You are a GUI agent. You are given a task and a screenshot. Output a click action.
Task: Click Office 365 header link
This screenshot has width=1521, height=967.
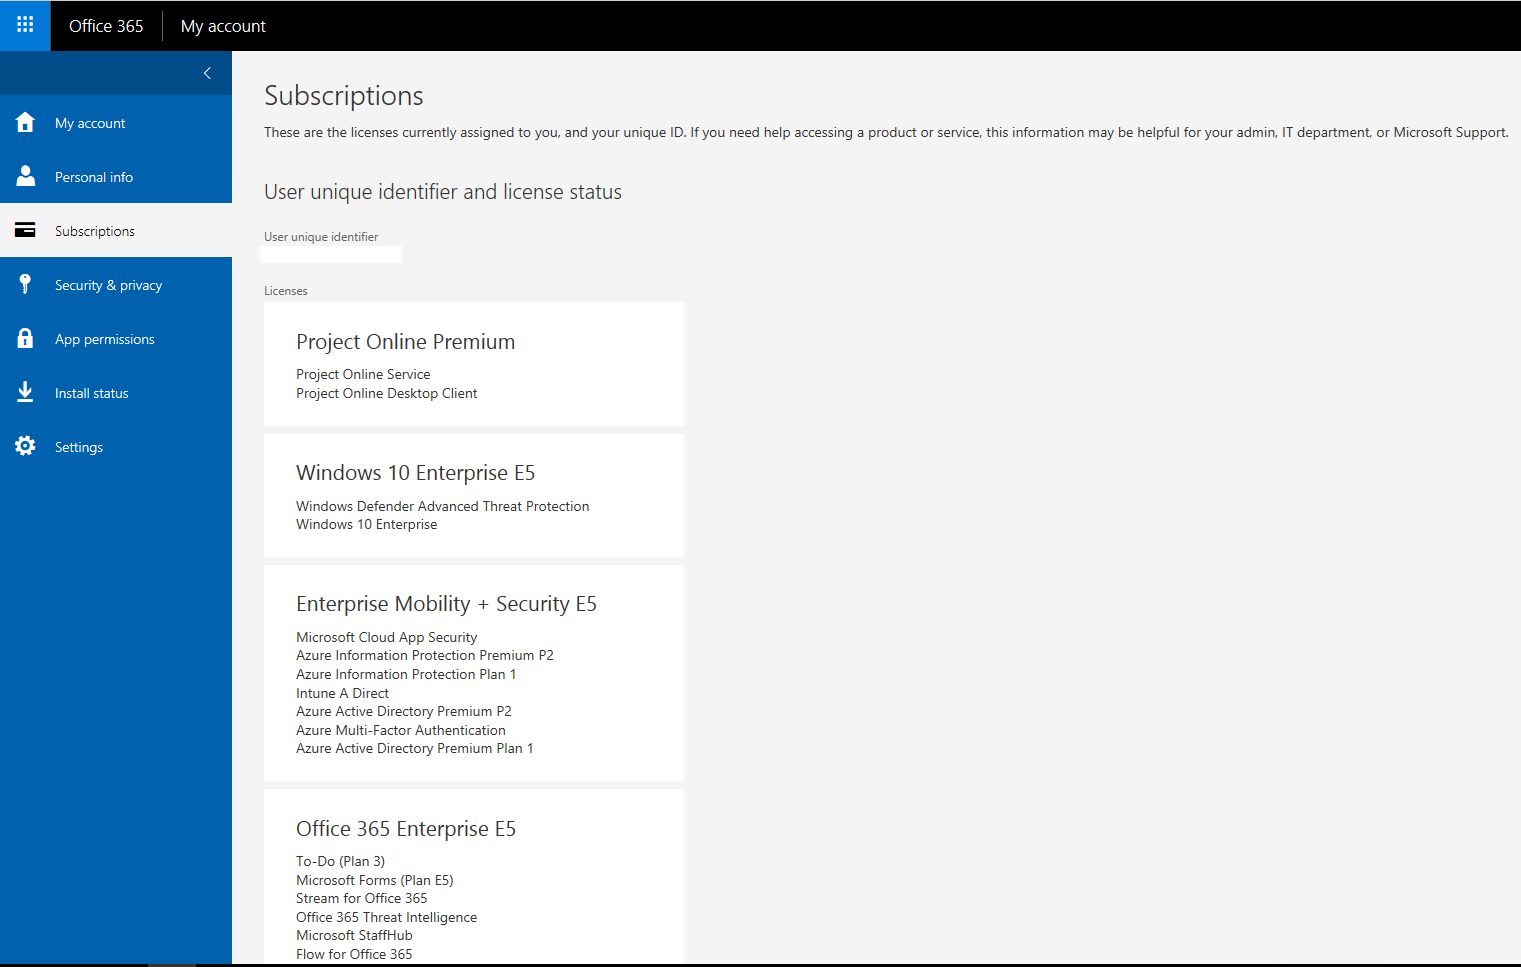point(106,26)
